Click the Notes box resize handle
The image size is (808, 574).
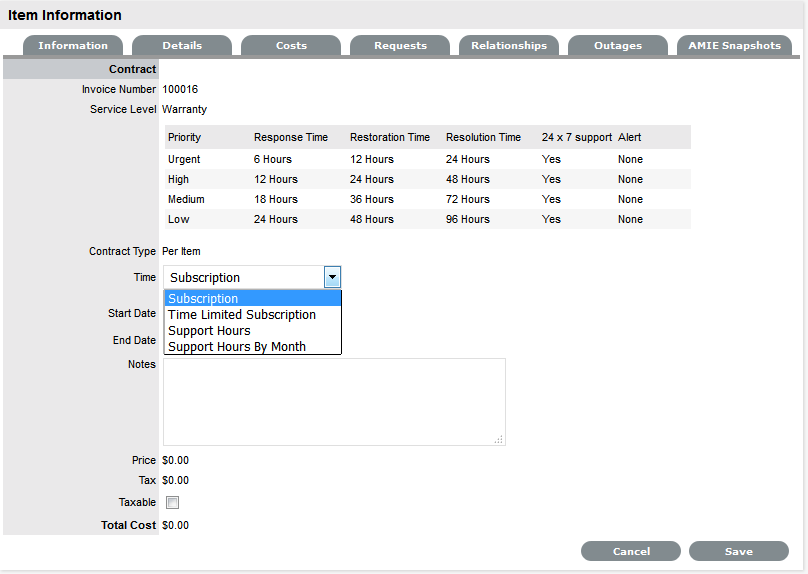pos(499,439)
